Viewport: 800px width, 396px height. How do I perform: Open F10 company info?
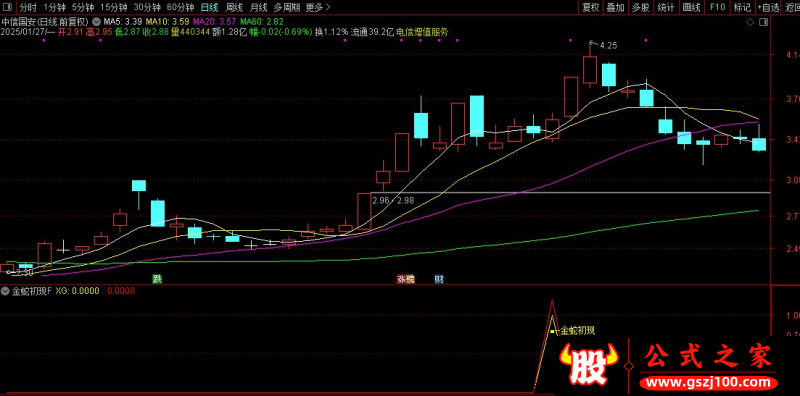(x=717, y=8)
